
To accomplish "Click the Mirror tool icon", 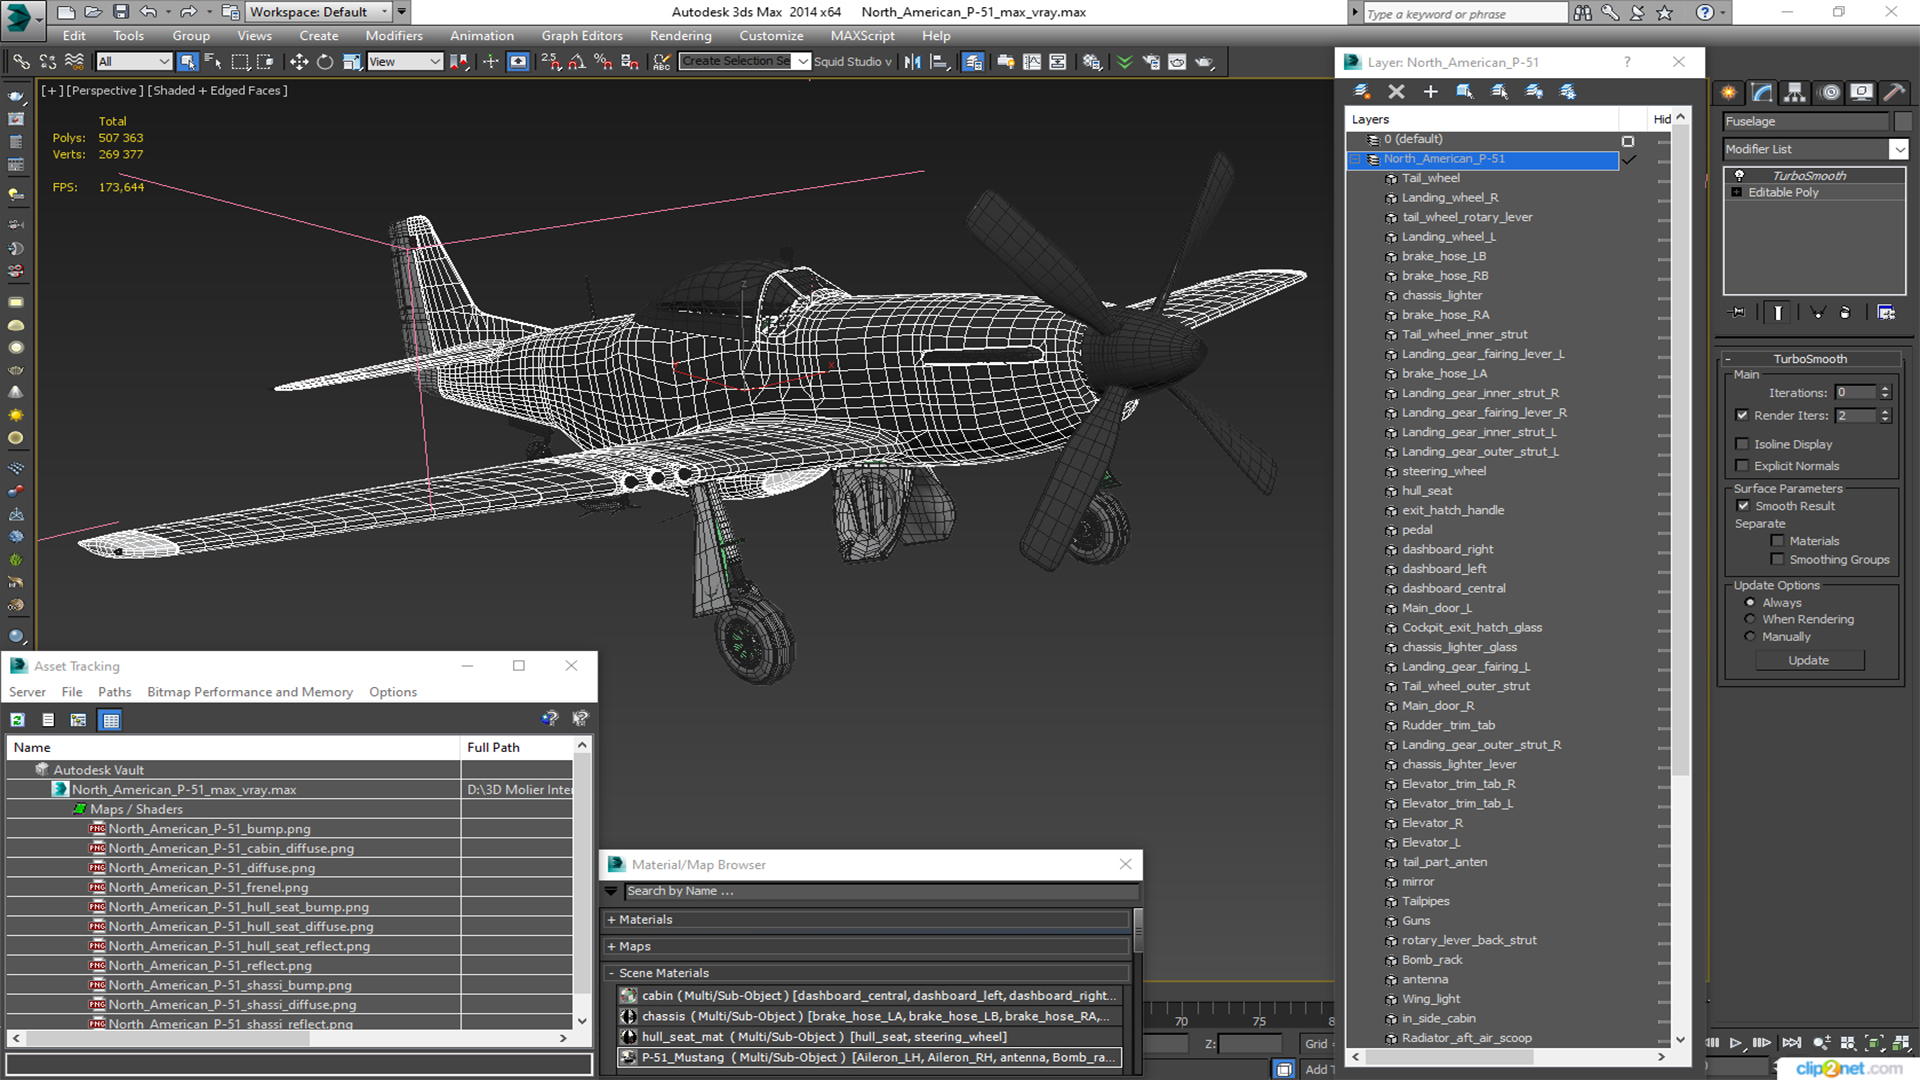I will coord(912,62).
